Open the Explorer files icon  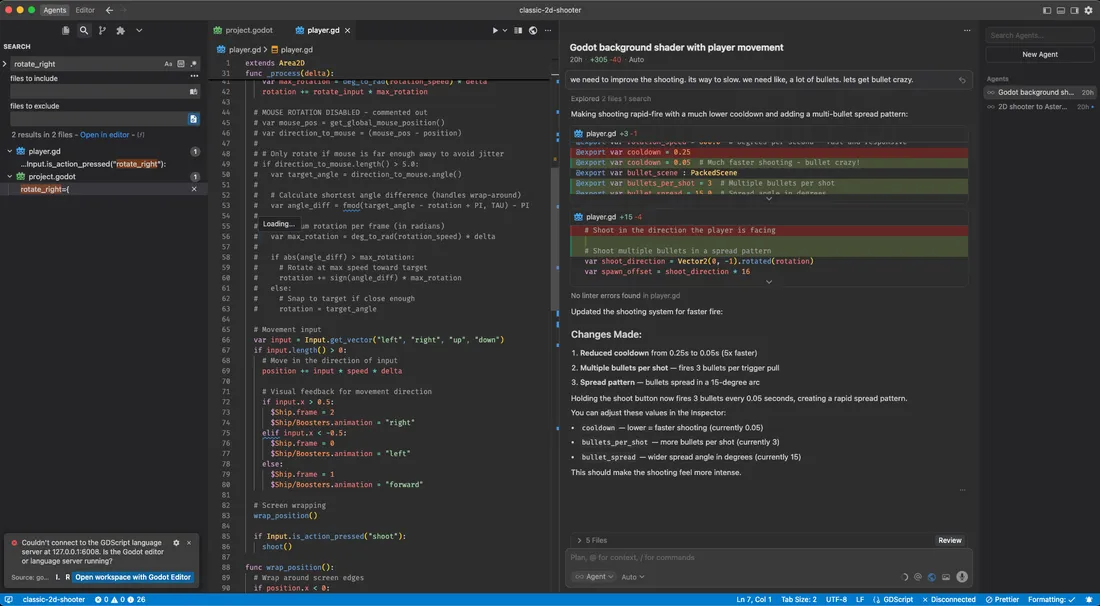[66, 31]
